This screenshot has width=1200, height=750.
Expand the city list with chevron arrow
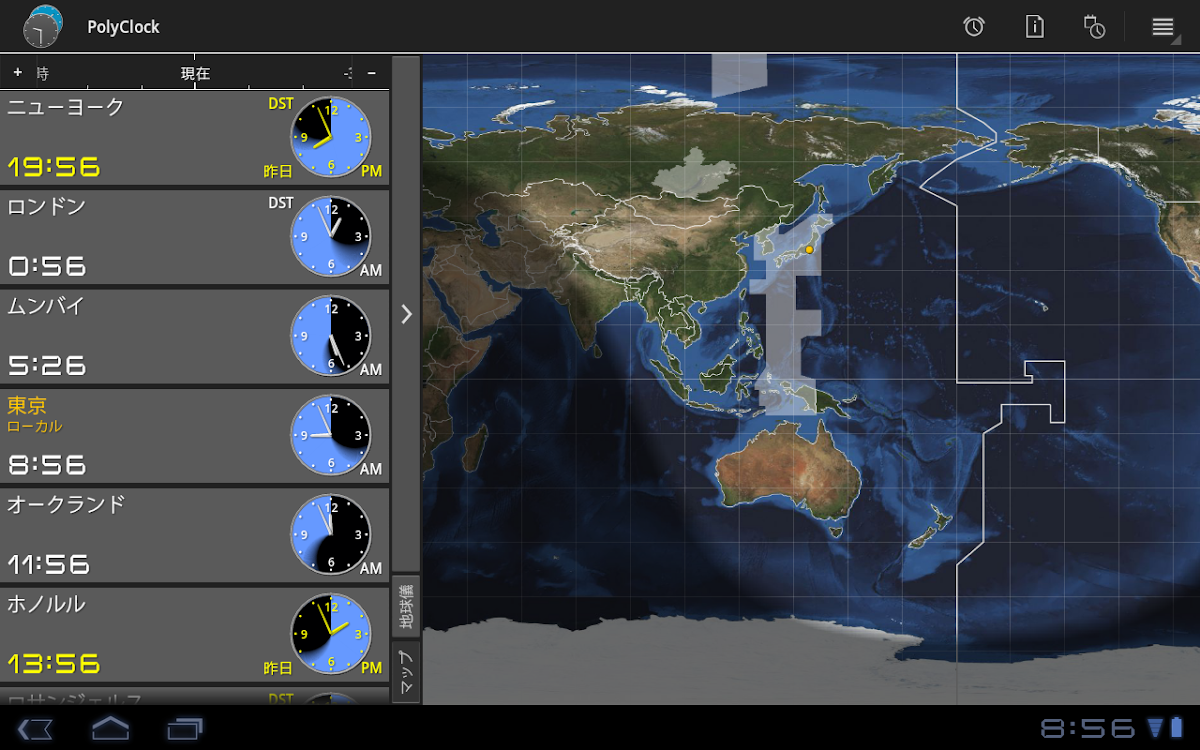pos(406,314)
